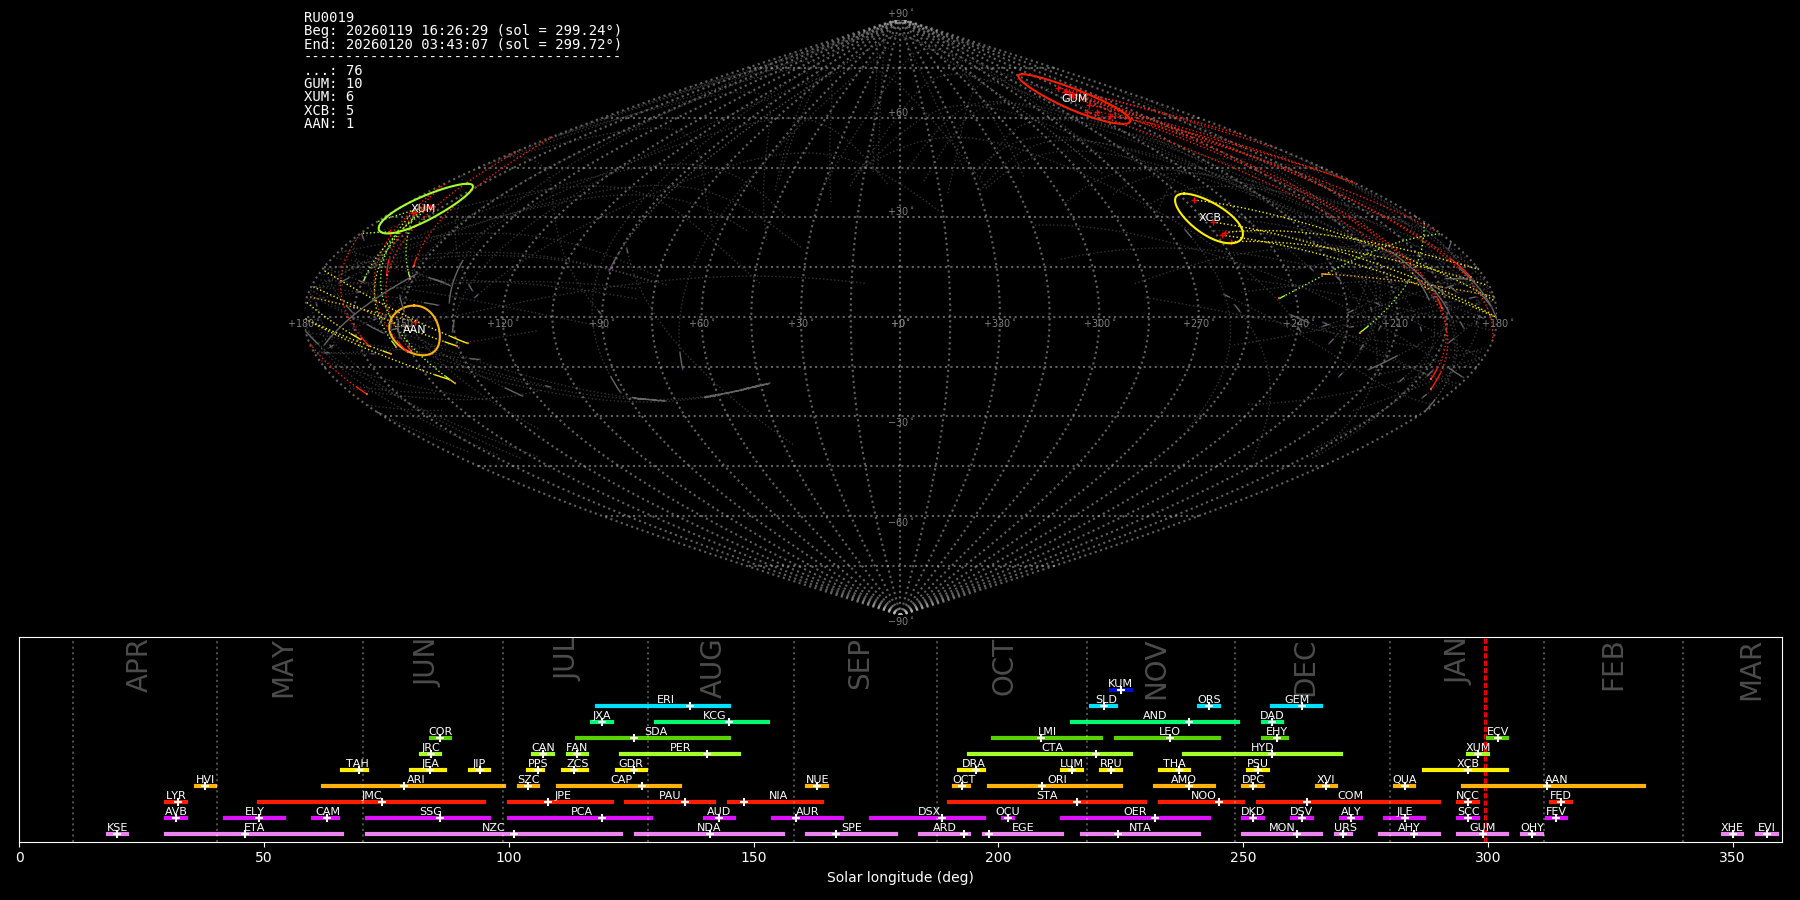Click the ECV shower label in timeline

1497,732
